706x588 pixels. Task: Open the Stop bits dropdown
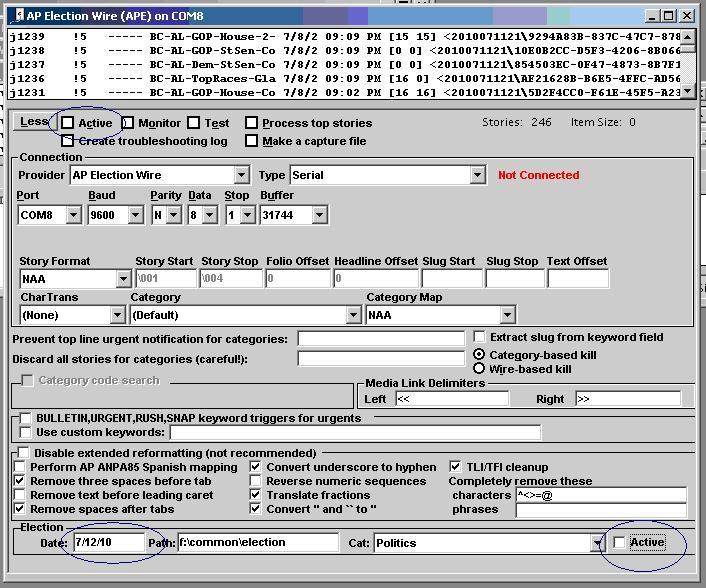tap(247, 215)
